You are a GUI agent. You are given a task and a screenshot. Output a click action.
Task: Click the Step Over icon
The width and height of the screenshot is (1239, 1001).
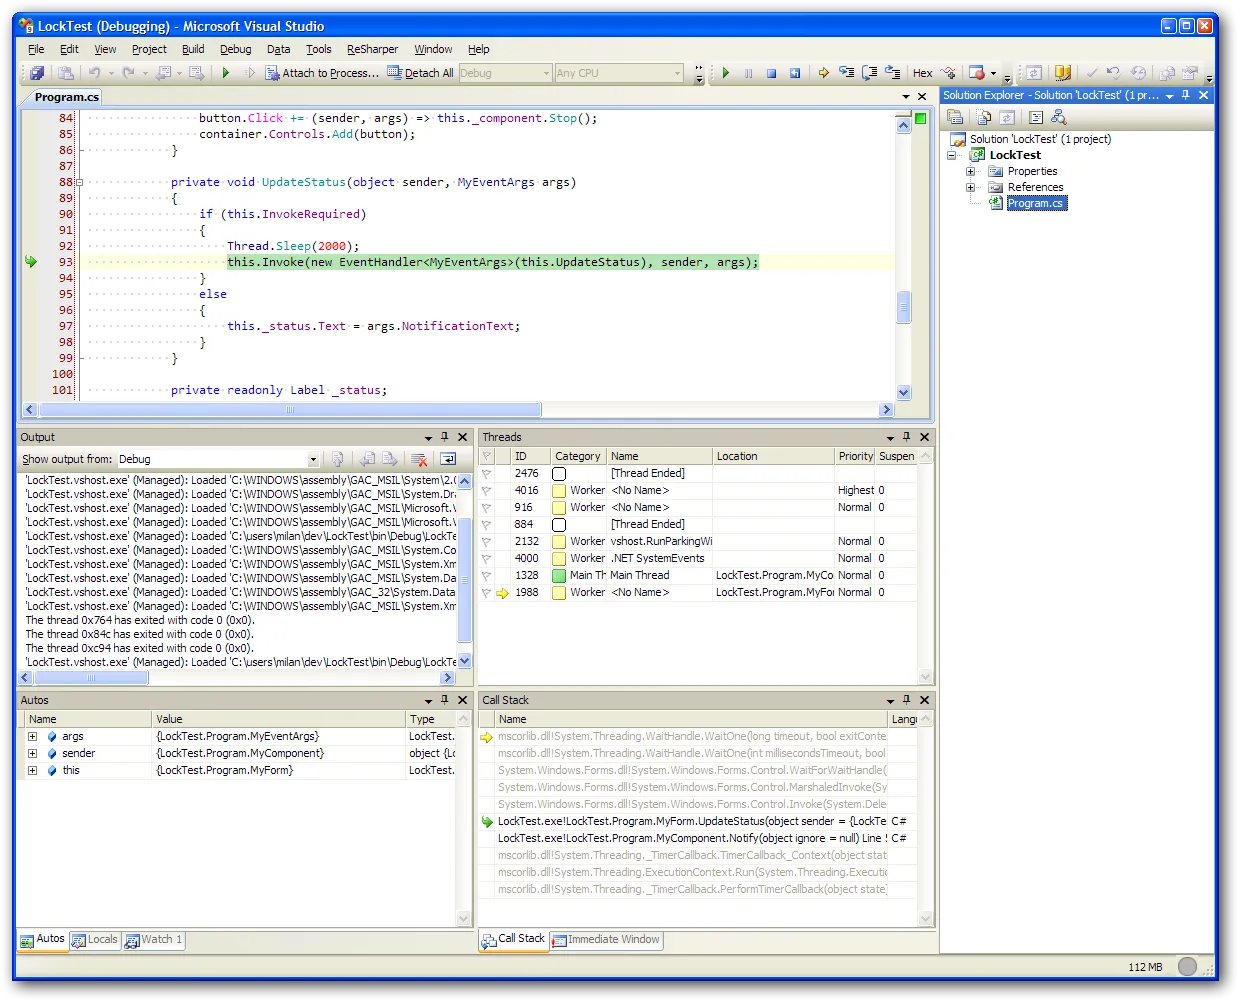pos(869,73)
